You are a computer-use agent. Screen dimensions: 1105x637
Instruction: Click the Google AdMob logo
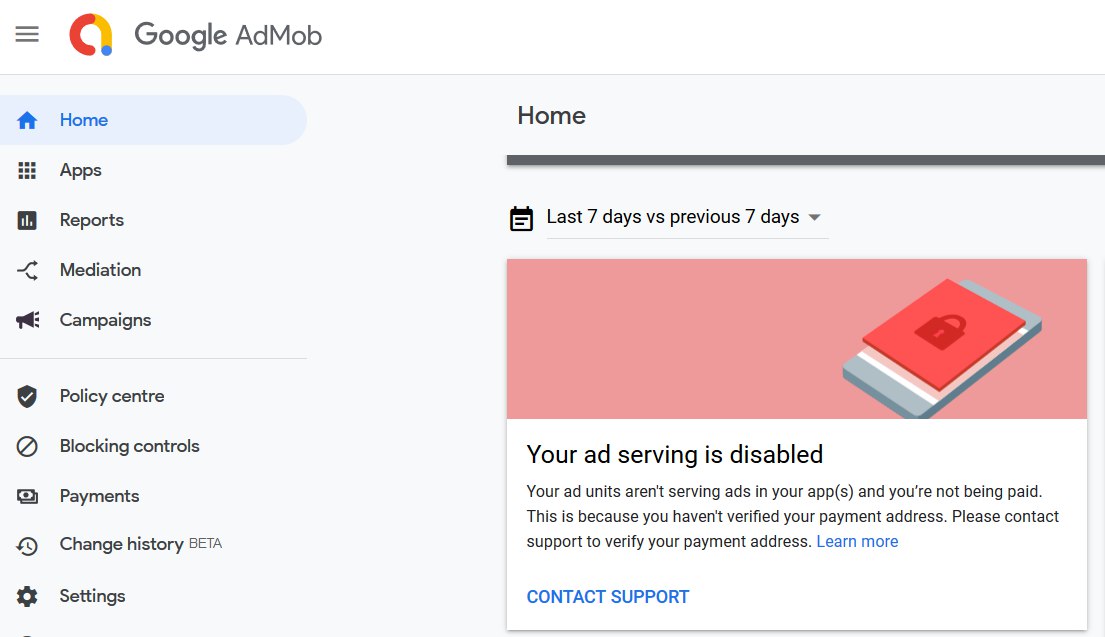[x=195, y=35]
